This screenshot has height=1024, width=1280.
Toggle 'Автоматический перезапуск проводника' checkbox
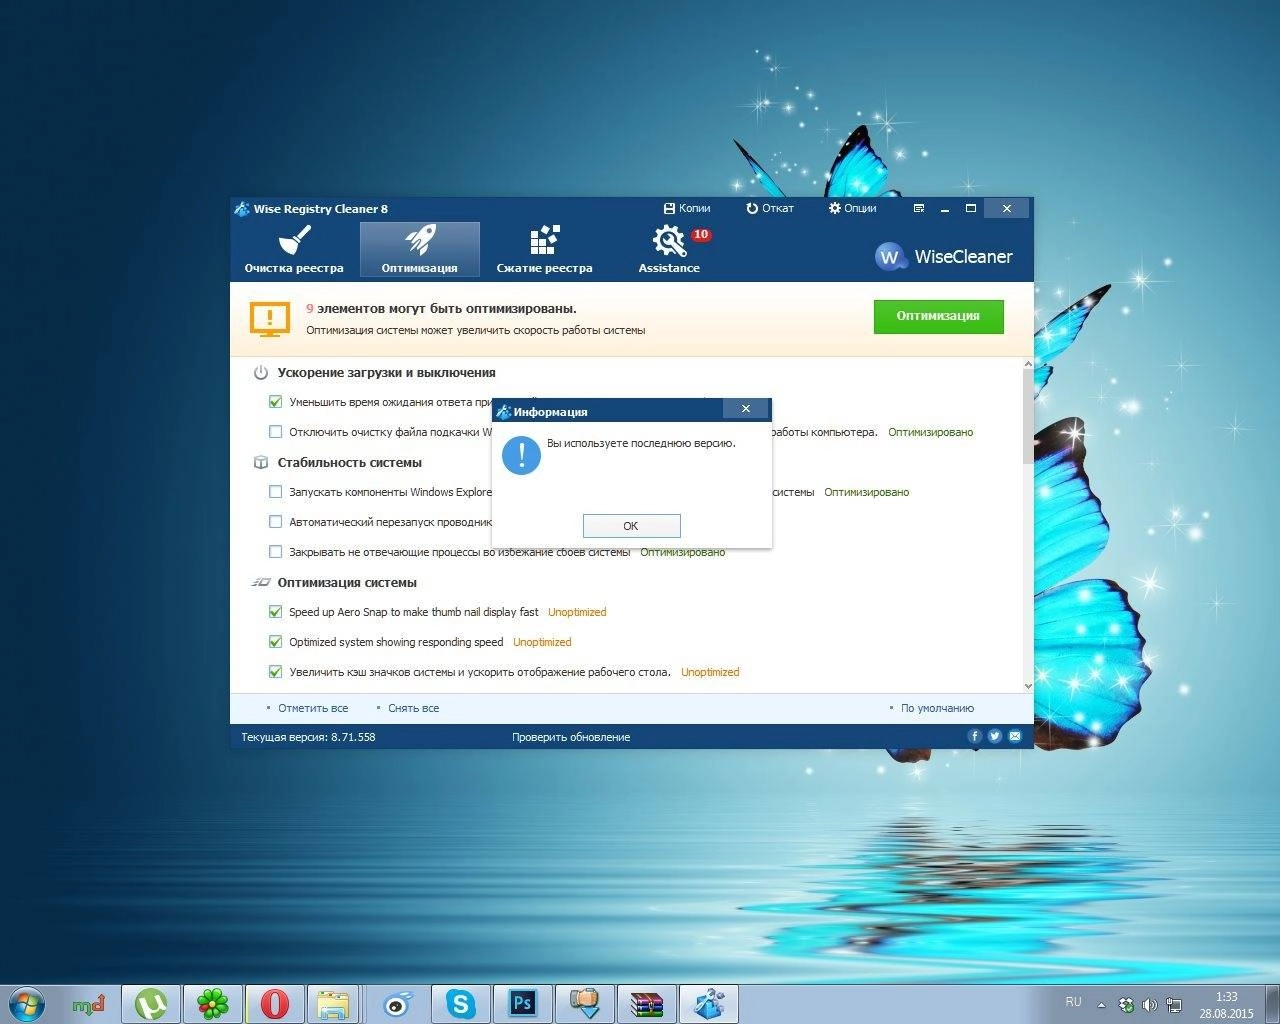[275, 522]
